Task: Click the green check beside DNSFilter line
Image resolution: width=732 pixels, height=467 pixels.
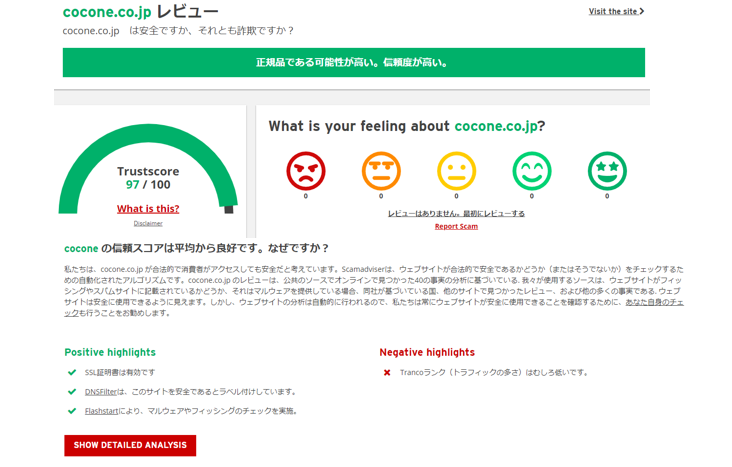Action: pyautogui.click(x=72, y=391)
